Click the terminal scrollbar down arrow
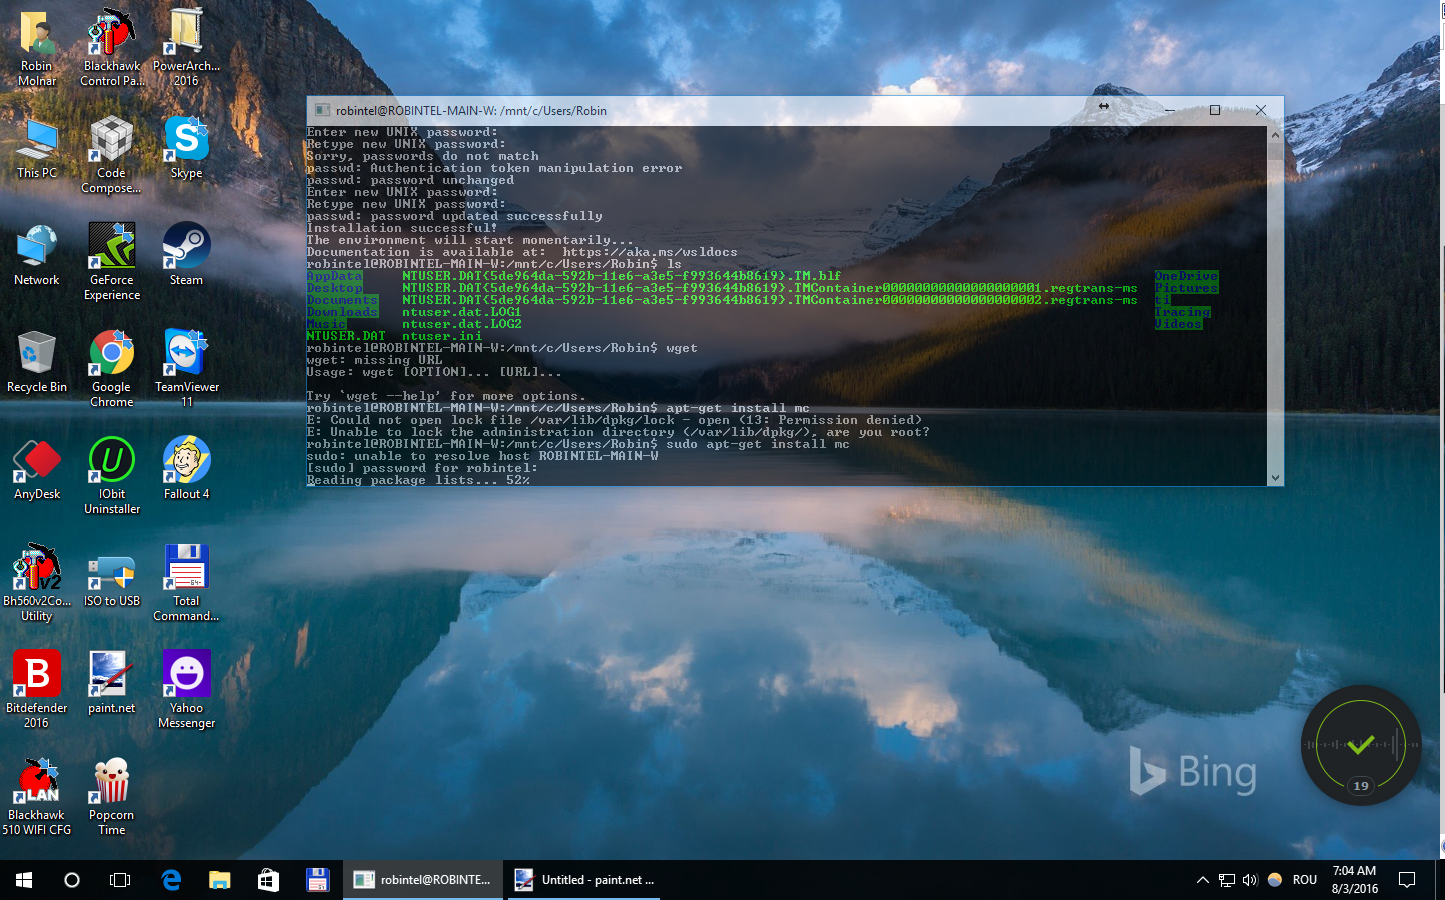The height and width of the screenshot is (900, 1445). (1275, 478)
